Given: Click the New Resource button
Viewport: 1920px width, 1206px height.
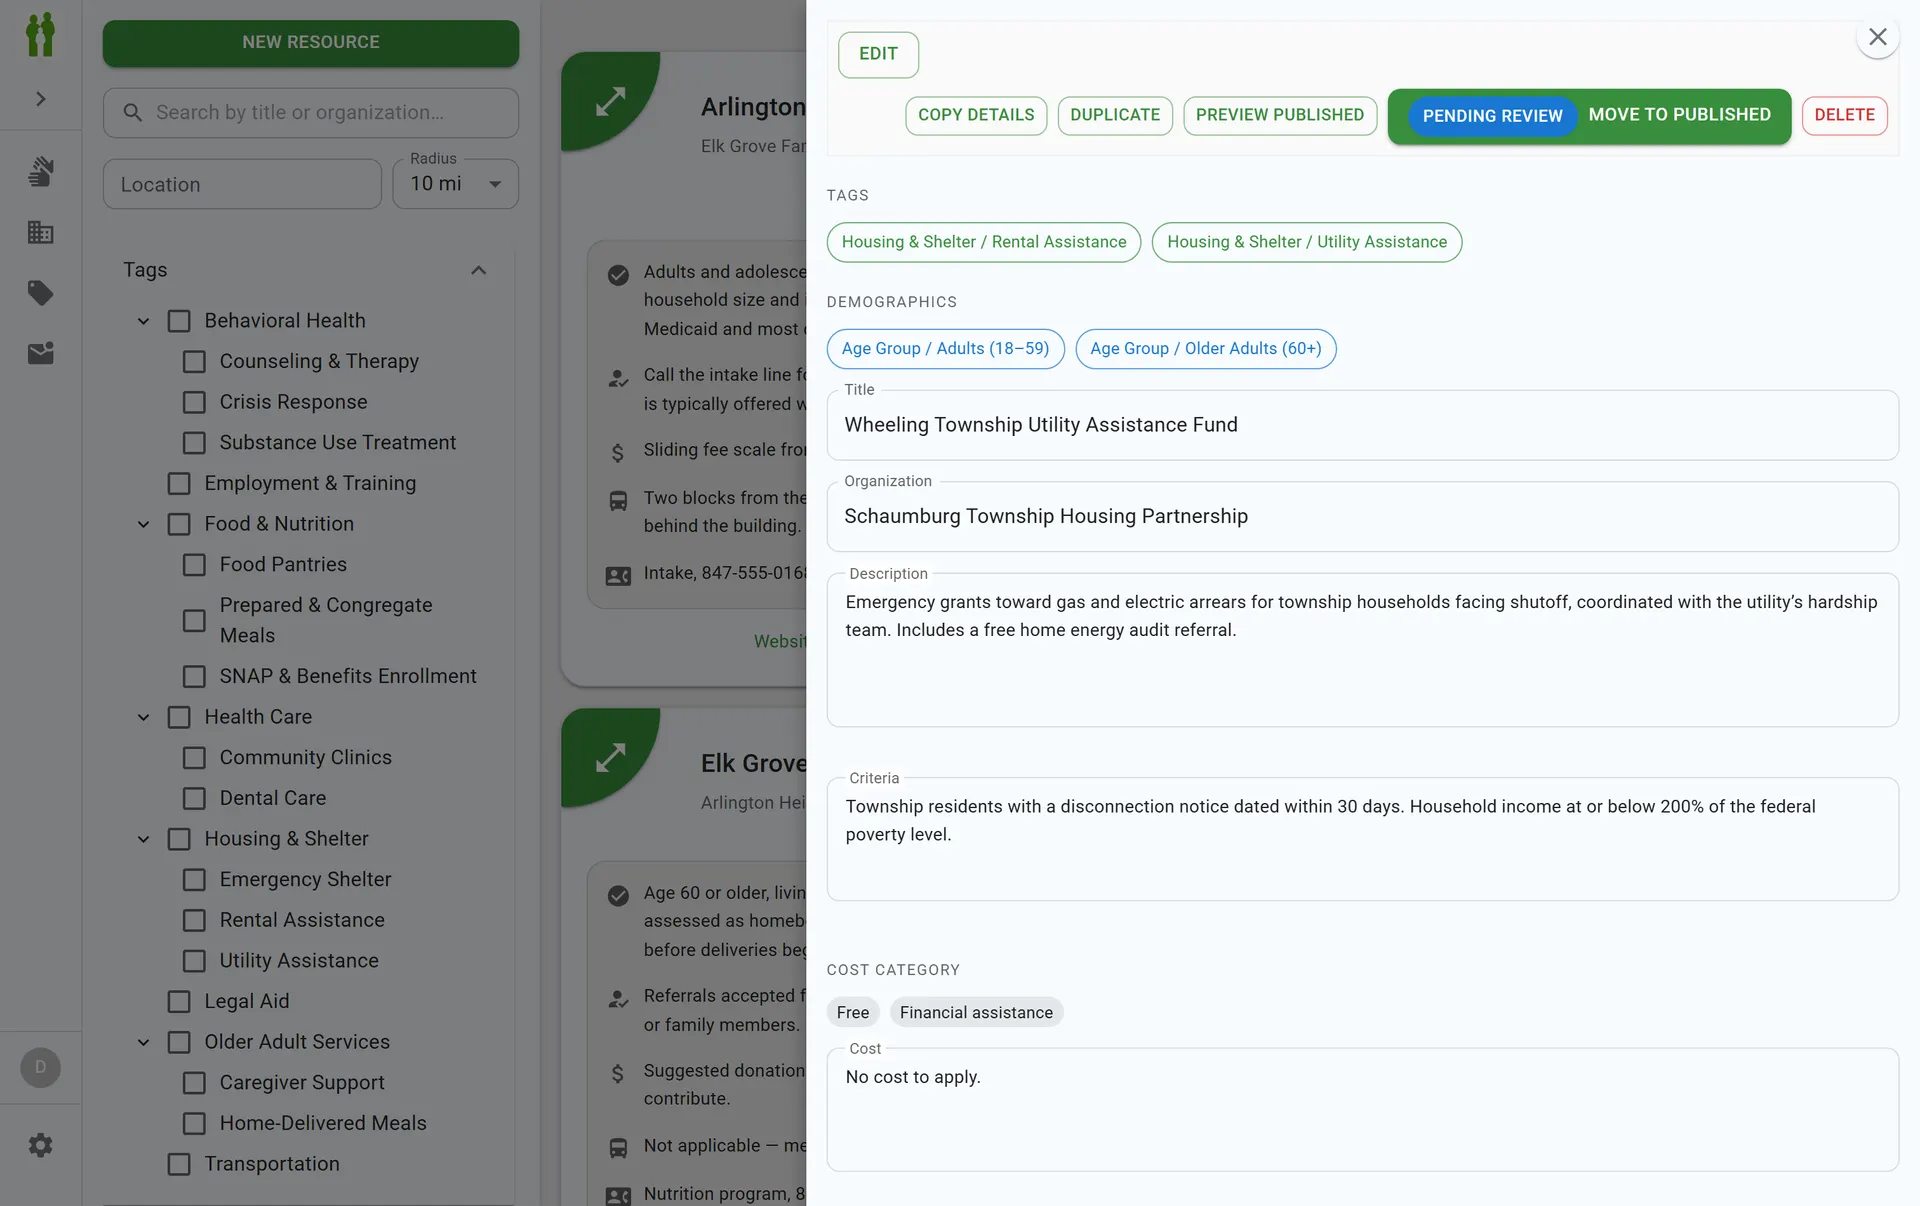Looking at the screenshot, I should tap(311, 42).
